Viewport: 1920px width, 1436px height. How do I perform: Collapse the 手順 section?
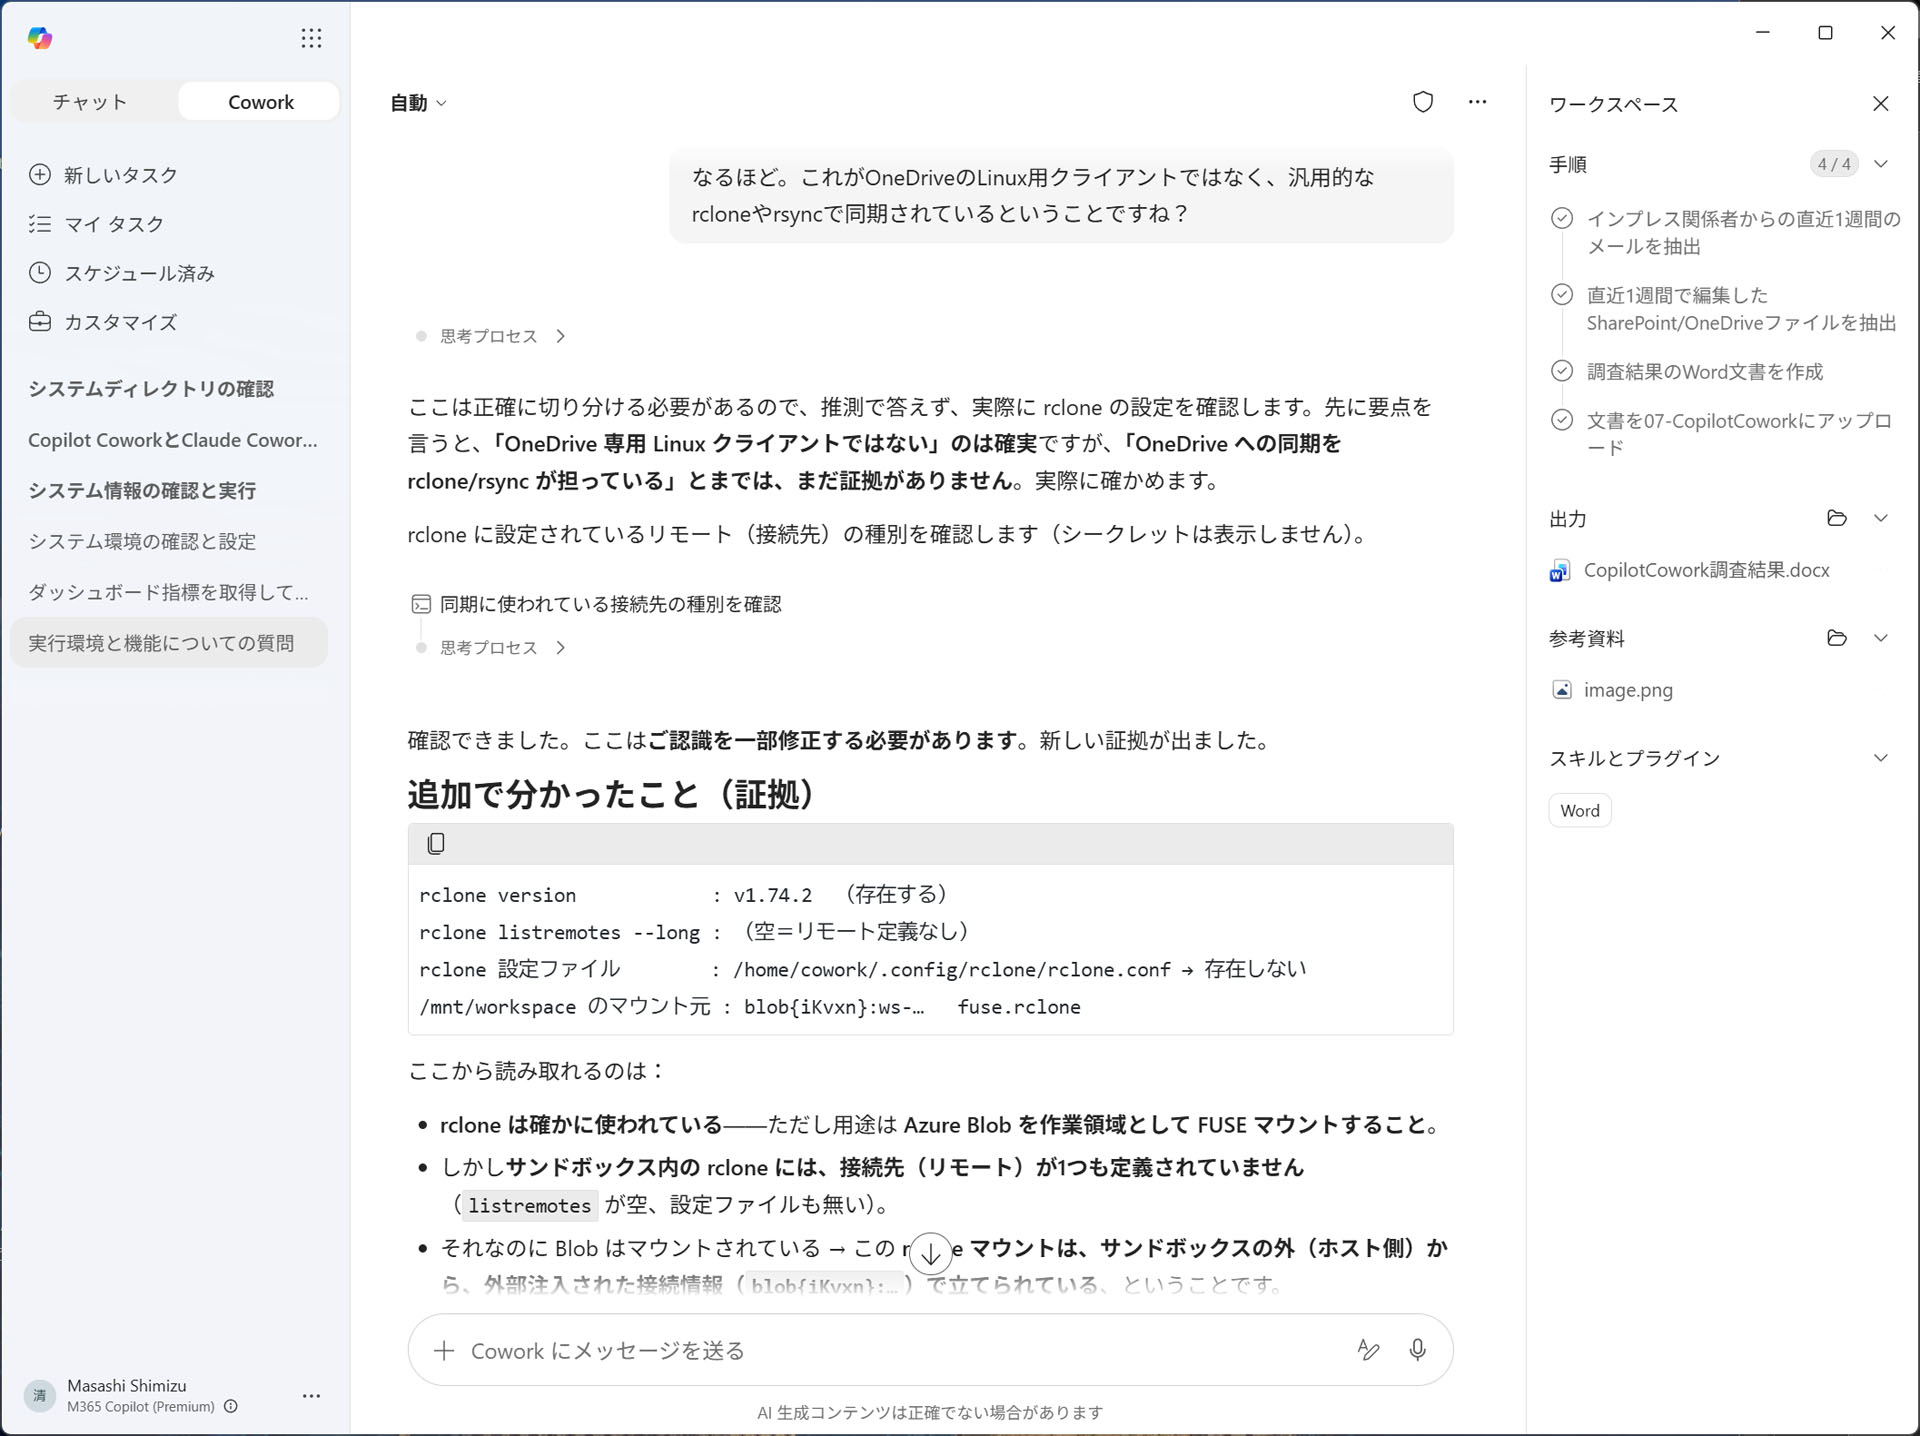(x=1881, y=164)
